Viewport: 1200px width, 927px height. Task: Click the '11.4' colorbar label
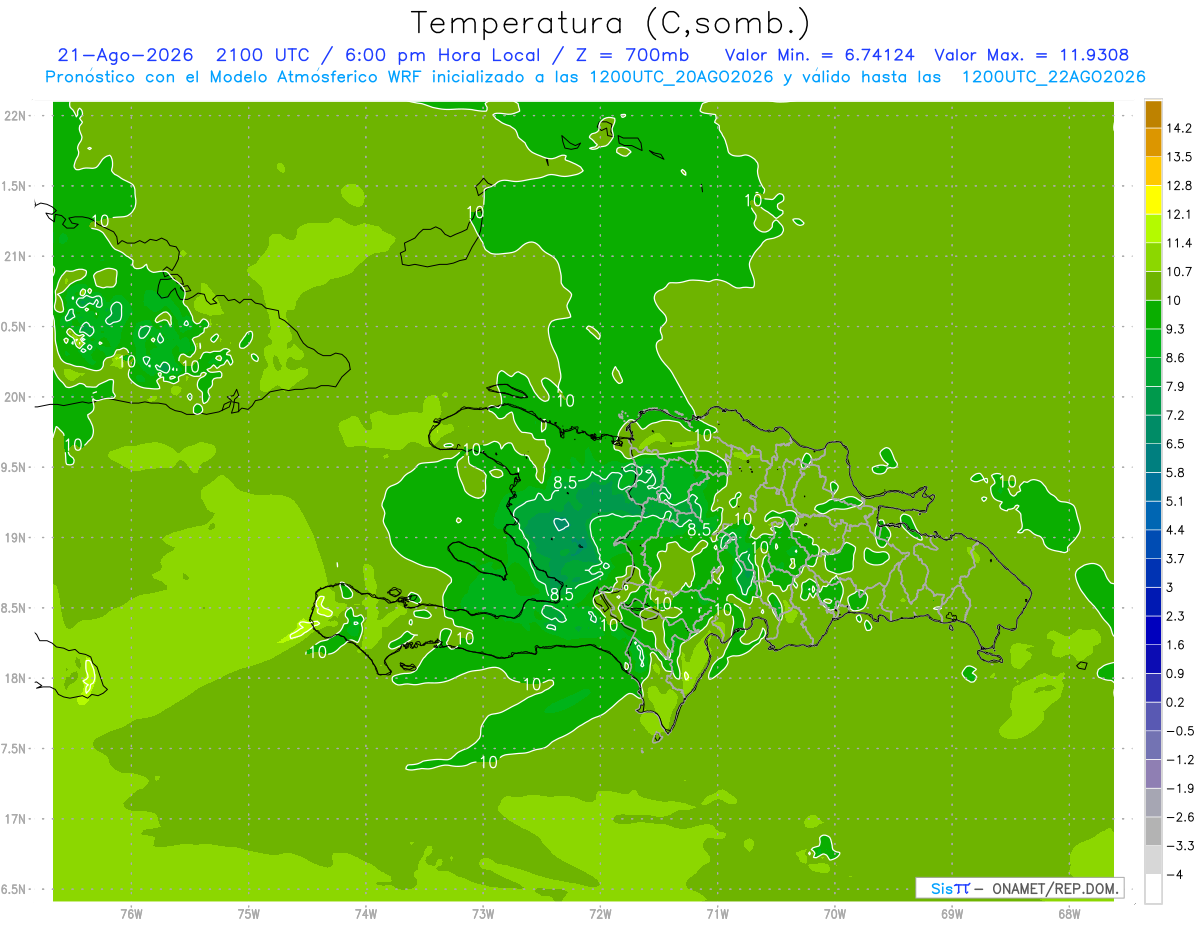1181,243
